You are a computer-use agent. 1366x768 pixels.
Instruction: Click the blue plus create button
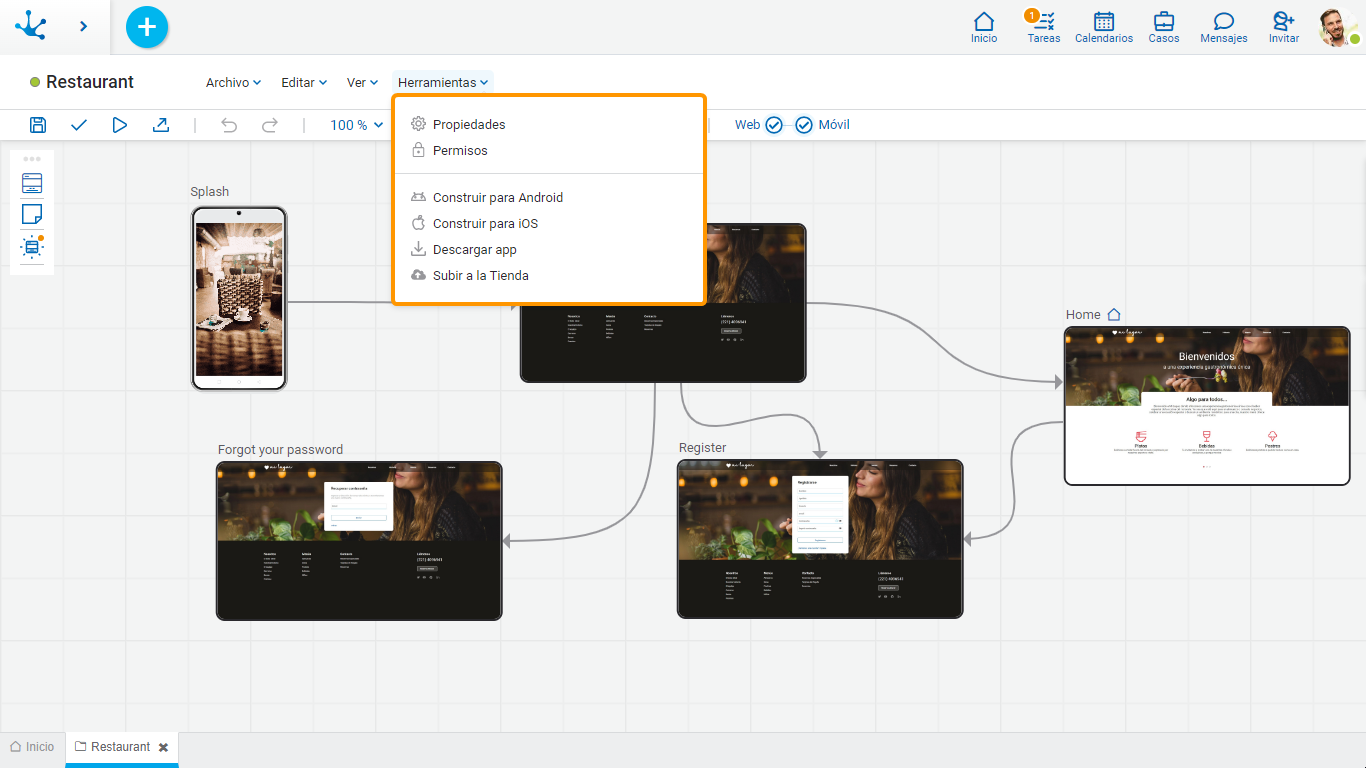147,27
